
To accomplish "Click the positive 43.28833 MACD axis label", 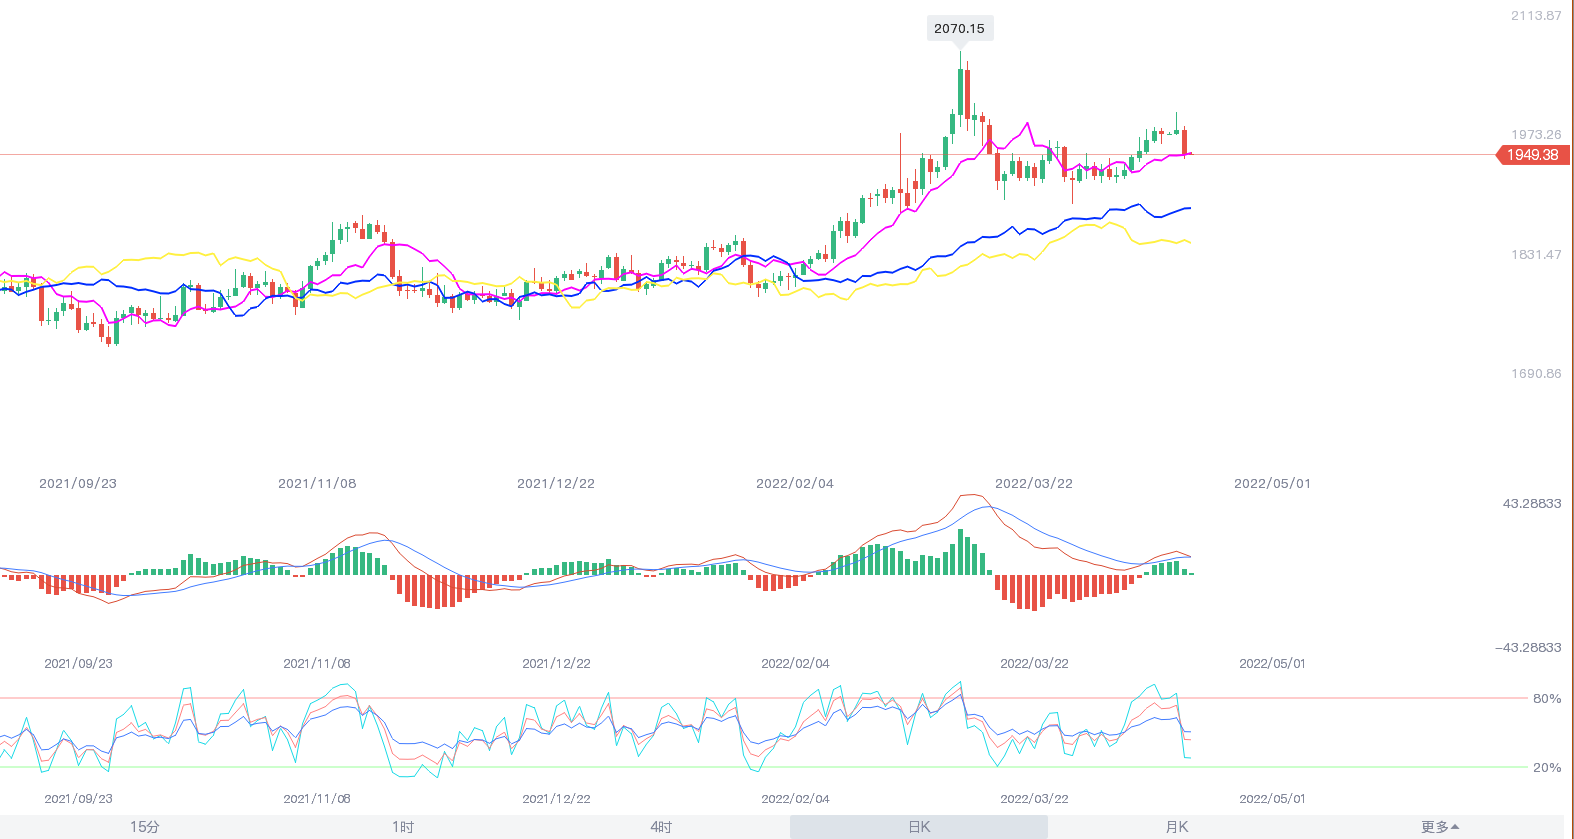I will (x=1531, y=504).
